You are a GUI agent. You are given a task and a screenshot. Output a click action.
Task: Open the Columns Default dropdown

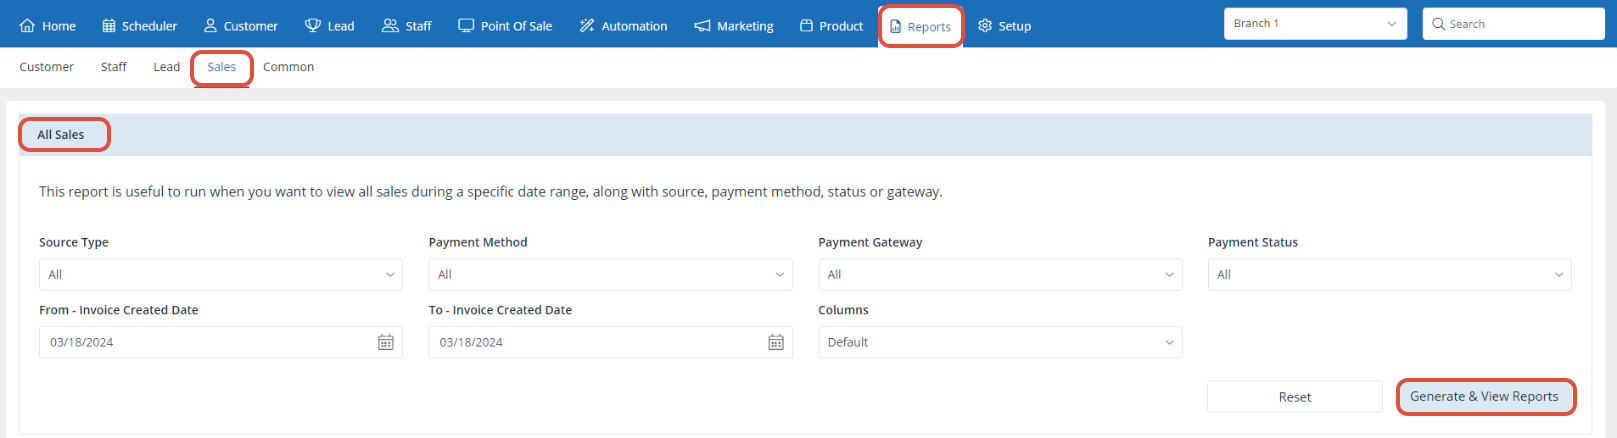click(1000, 342)
